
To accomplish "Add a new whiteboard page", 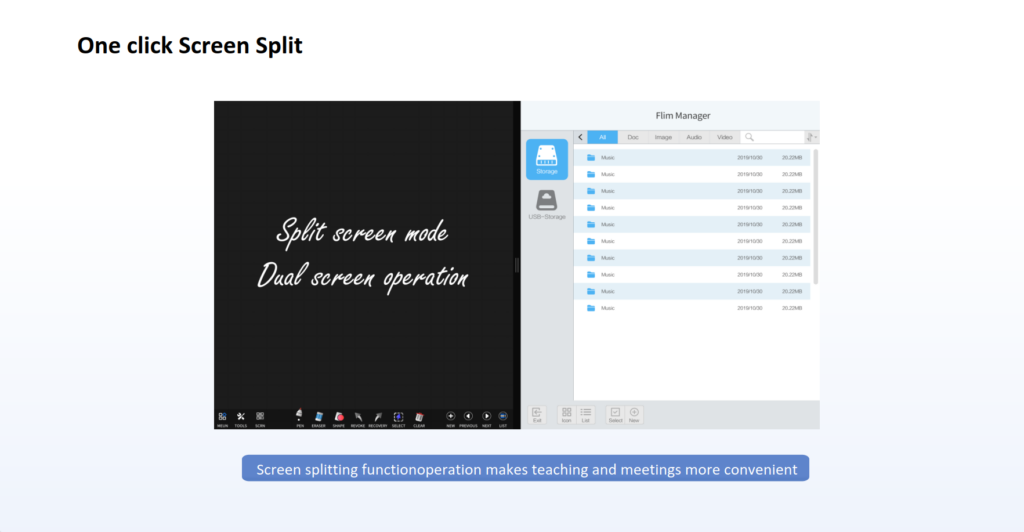I will (x=450, y=416).
